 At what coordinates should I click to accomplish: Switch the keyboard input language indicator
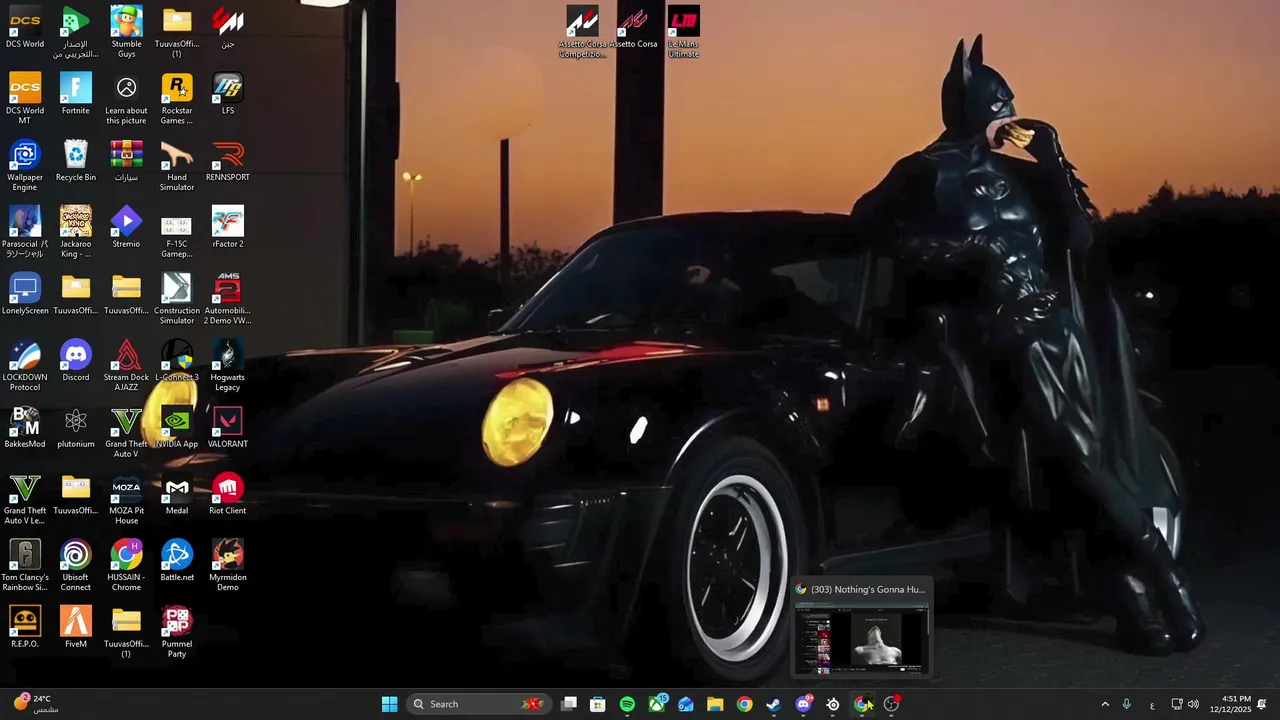tap(1152, 704)
